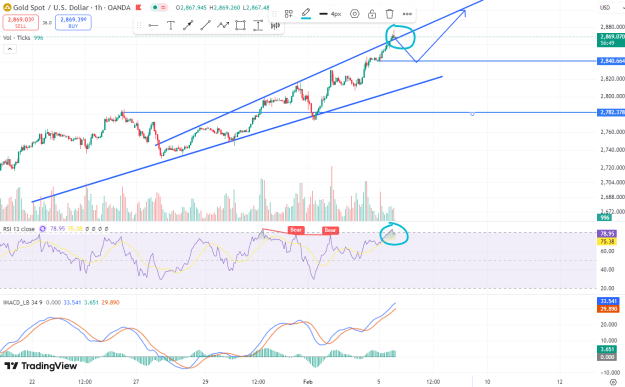Open chart time settings gear at bottom right
This screenshot has width=625, height=387.
[613, 382]
